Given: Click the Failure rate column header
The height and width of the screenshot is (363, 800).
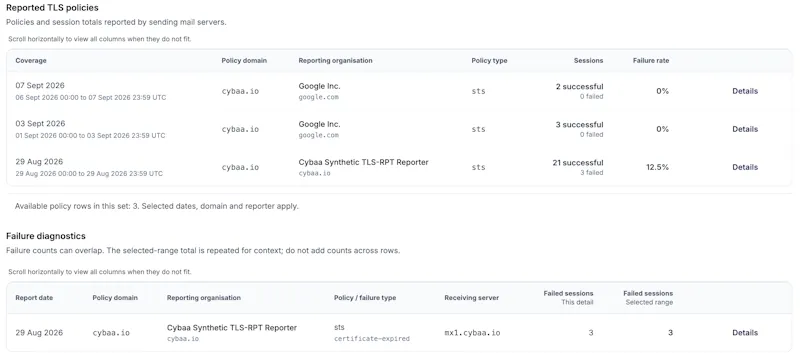Looking at the screenshot, I should (651, 60).
